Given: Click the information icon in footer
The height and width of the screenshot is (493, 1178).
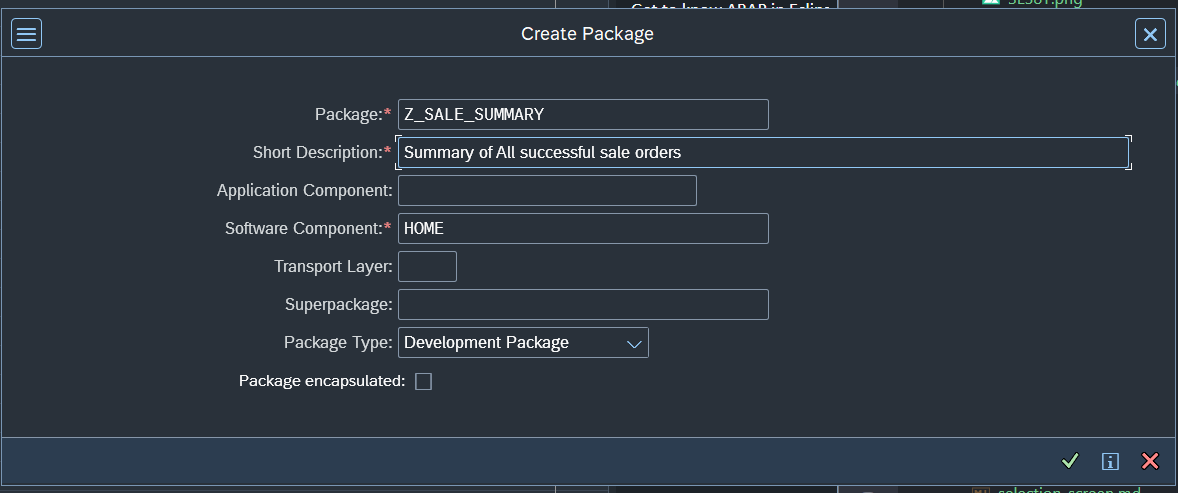Looking at the screenshot, I should click(x=1110, y=461).
